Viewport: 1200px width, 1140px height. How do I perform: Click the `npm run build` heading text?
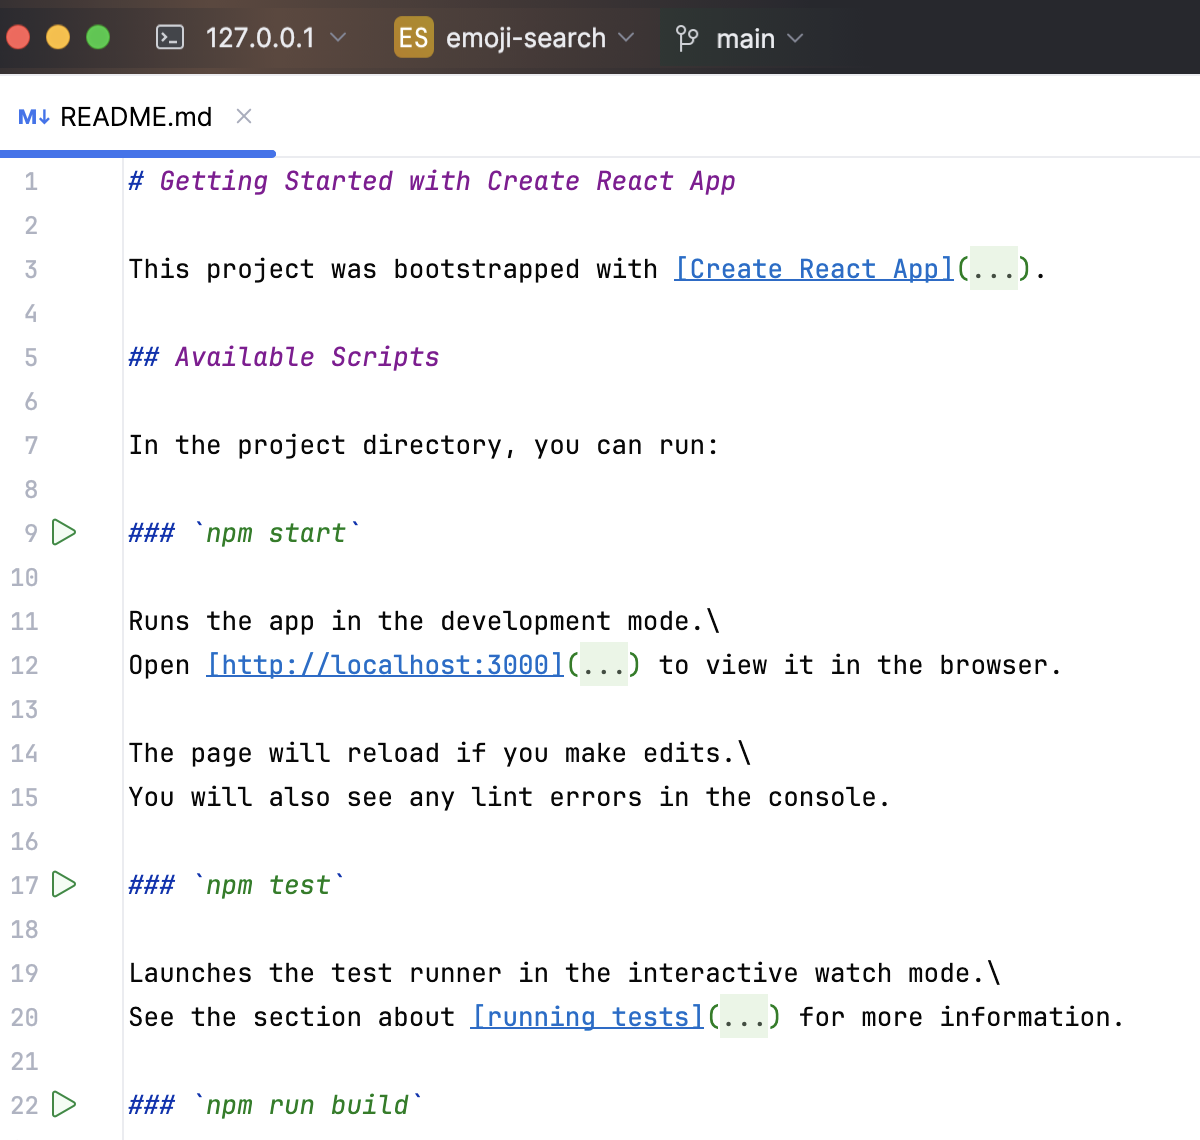[276, 1105]
